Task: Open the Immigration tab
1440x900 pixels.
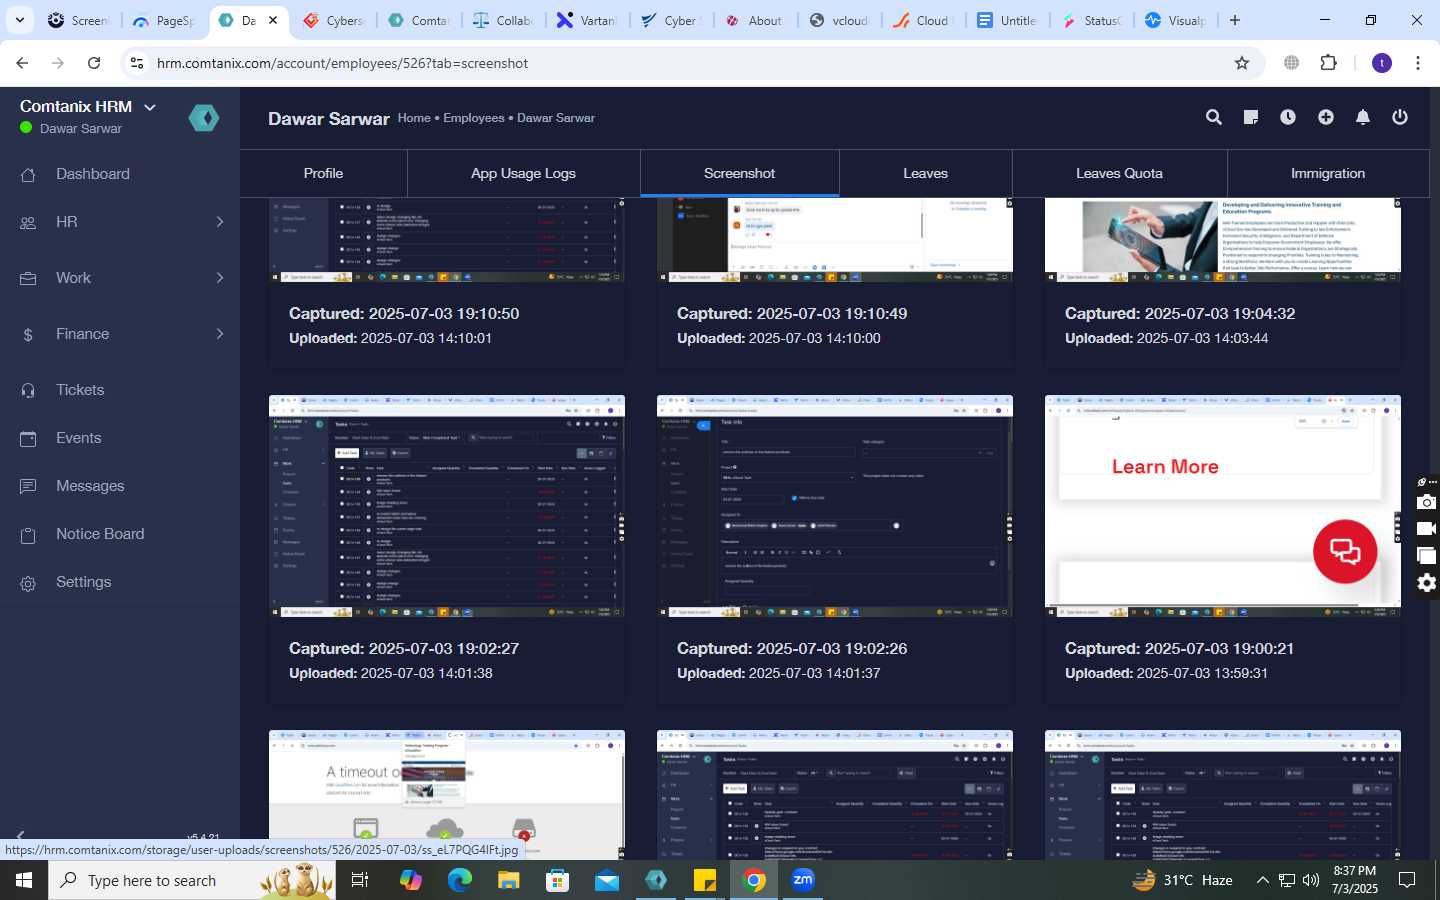Action: (x=1328, y=173)
